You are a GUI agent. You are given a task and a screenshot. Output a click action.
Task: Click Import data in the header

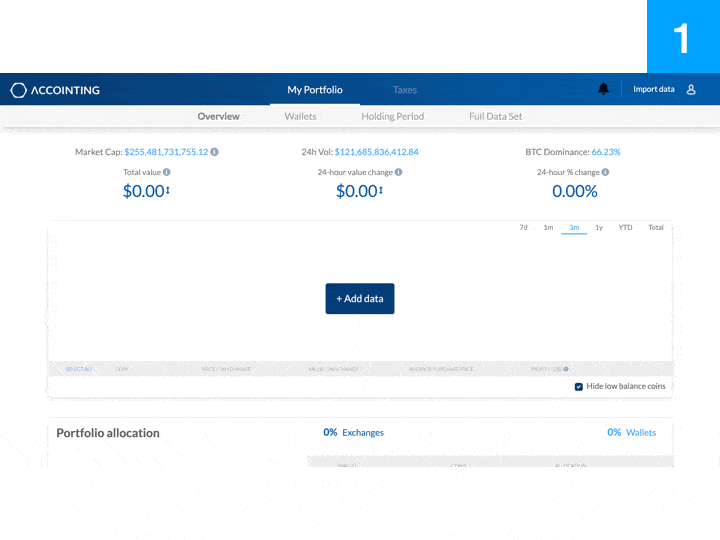653,89
